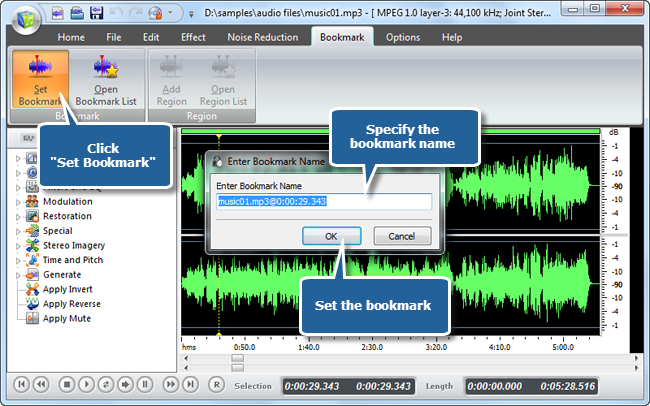Select Restoration in the effects tree
650x406 pixels.
point(67,216)
